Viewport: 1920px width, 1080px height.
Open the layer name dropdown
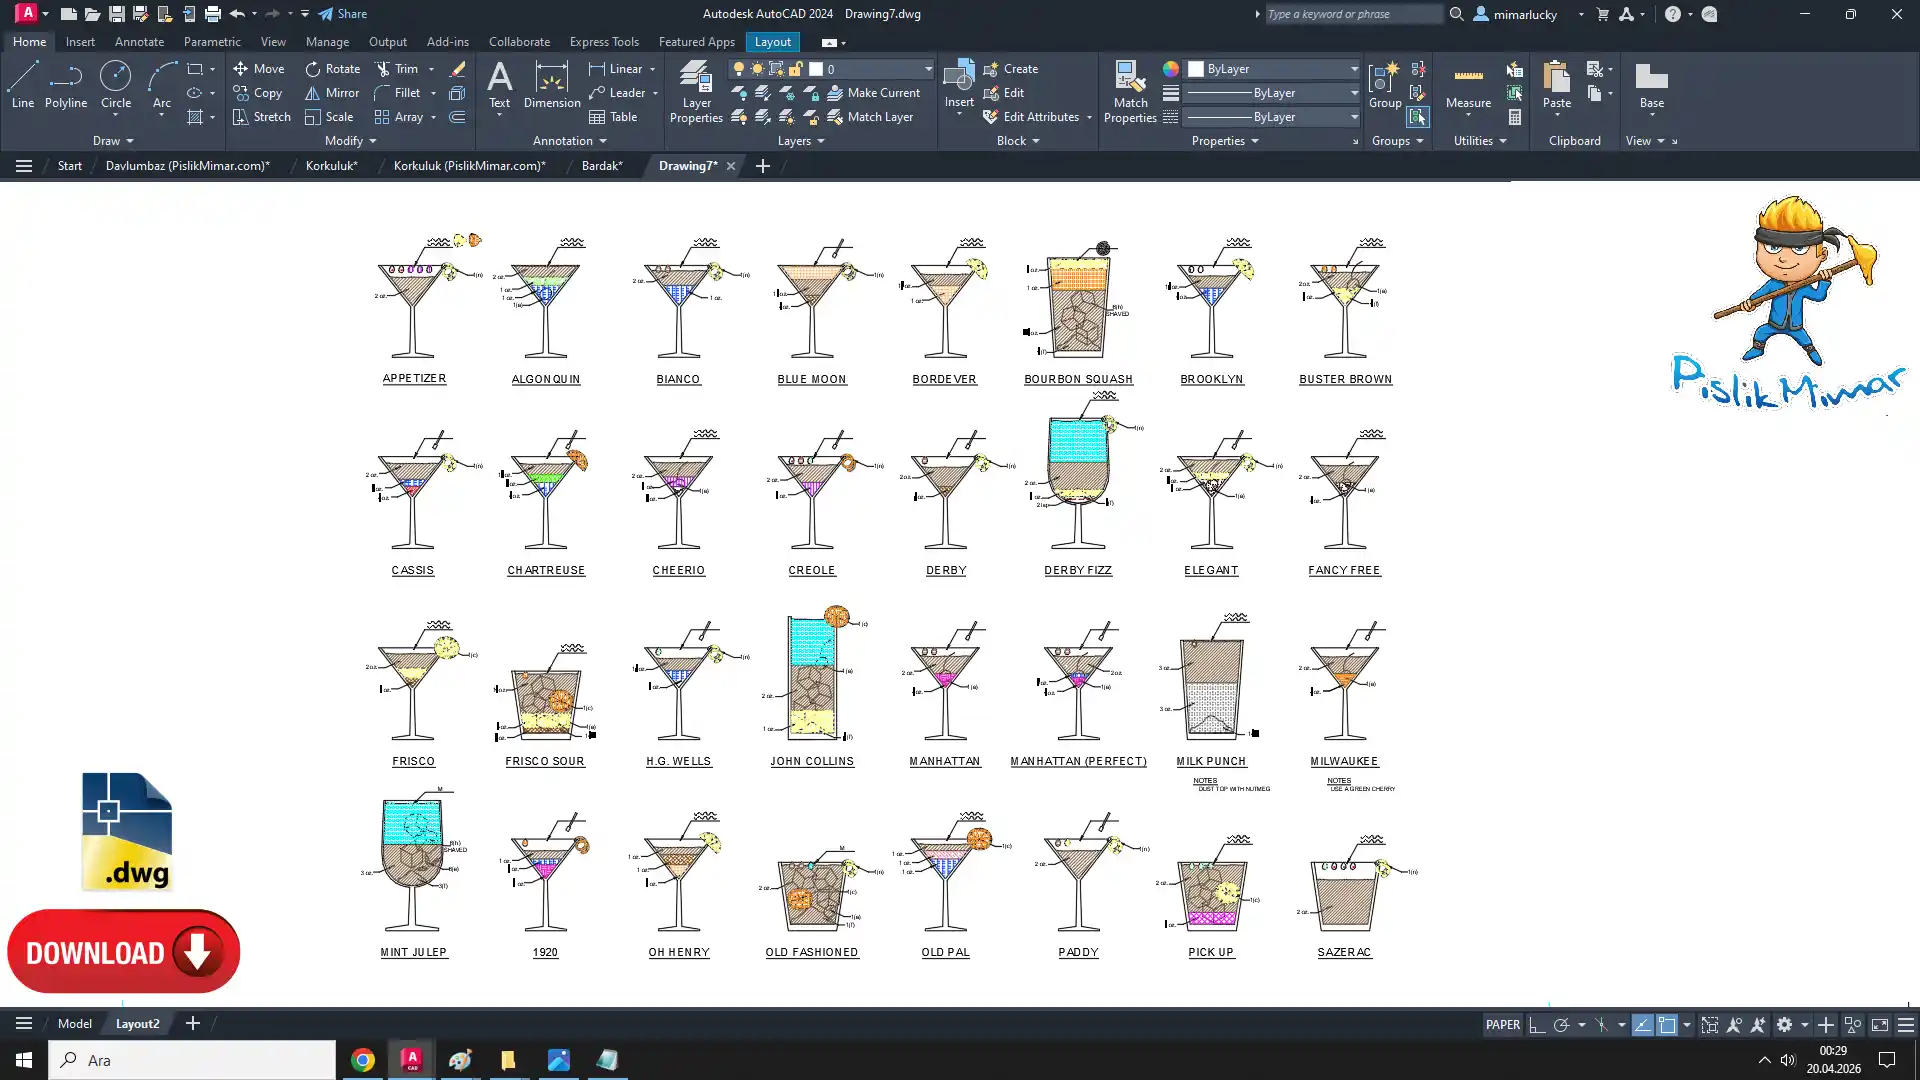[927, 69]
